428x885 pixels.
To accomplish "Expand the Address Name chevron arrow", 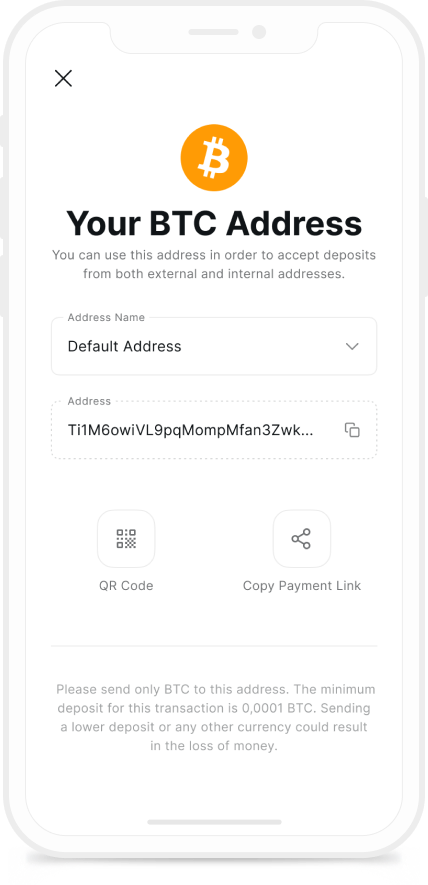I will (x=352, y=347).
